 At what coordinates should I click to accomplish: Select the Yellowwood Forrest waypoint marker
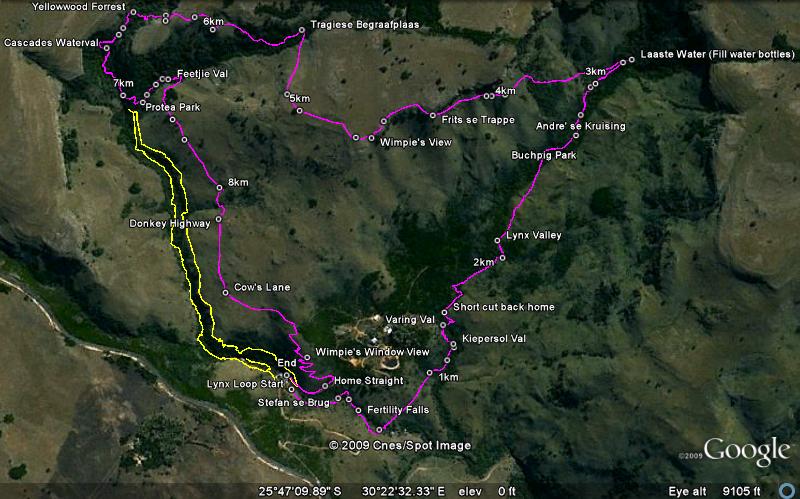(133, 12)
